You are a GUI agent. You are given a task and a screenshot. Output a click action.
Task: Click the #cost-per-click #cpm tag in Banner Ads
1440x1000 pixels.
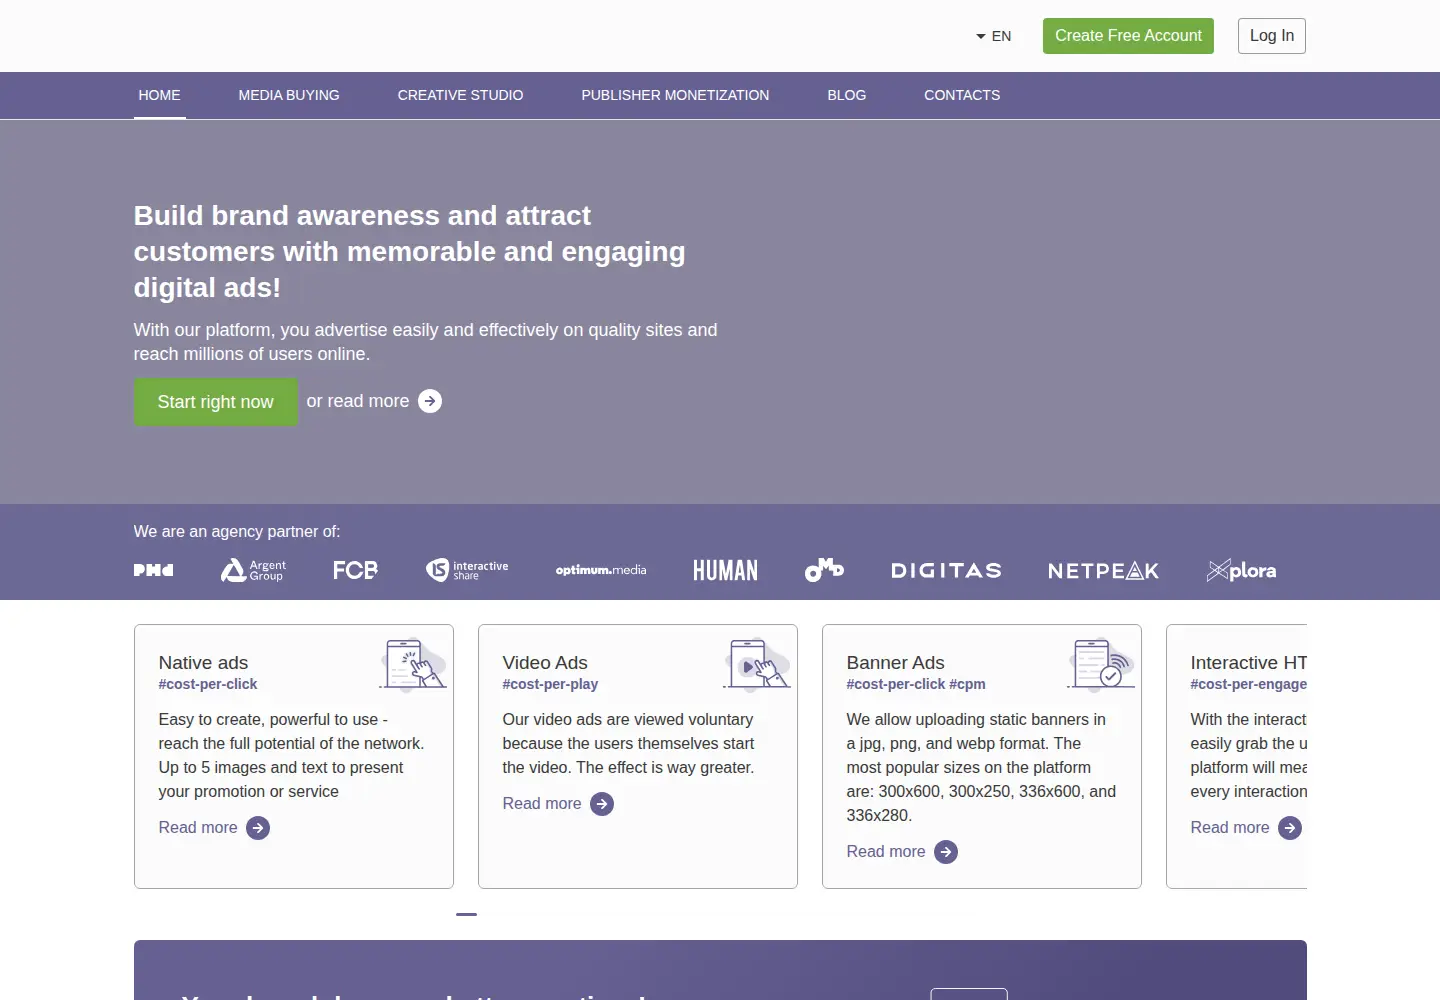click(916, 684)
